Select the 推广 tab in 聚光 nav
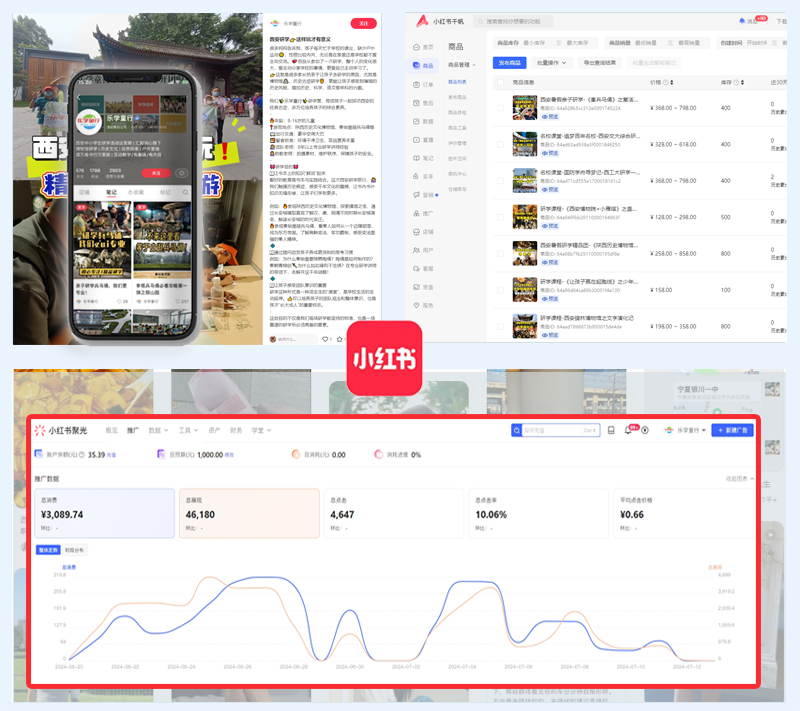 click(133, 430)
